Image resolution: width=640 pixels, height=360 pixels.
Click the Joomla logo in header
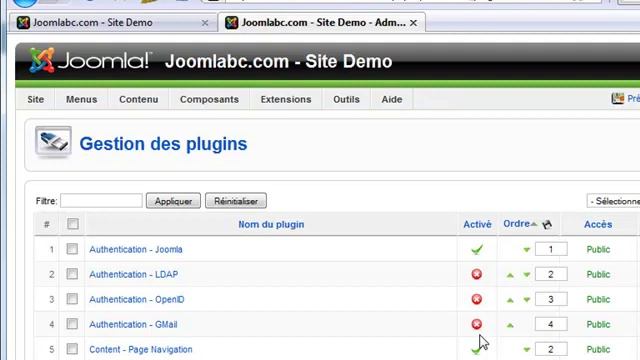click(89, 60)
